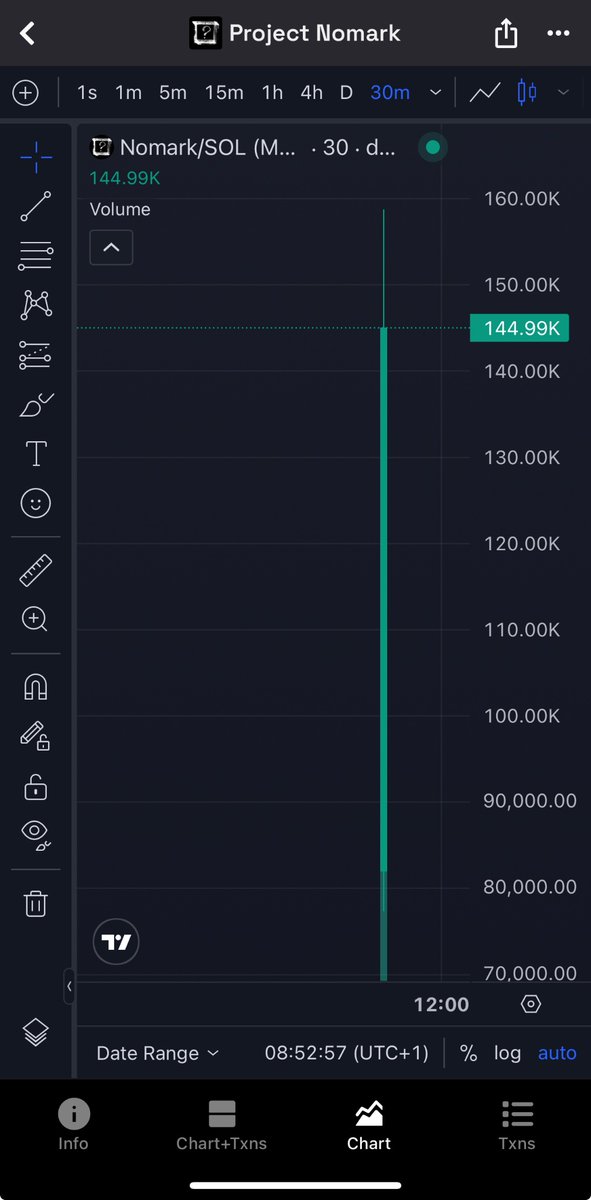Expand the Date Range dropdown
Screen dimensions: 591x1200
157,1053
